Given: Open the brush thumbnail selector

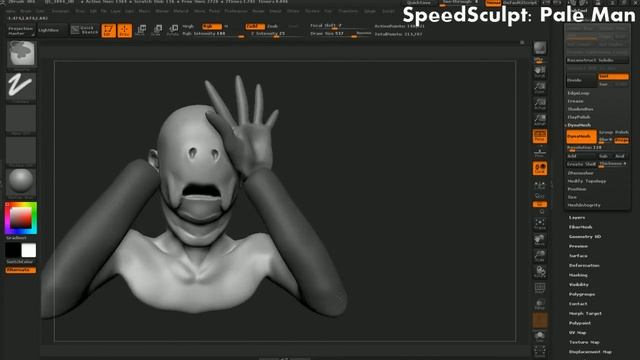Looking at the screenshot, I should [x=22, y=53].
